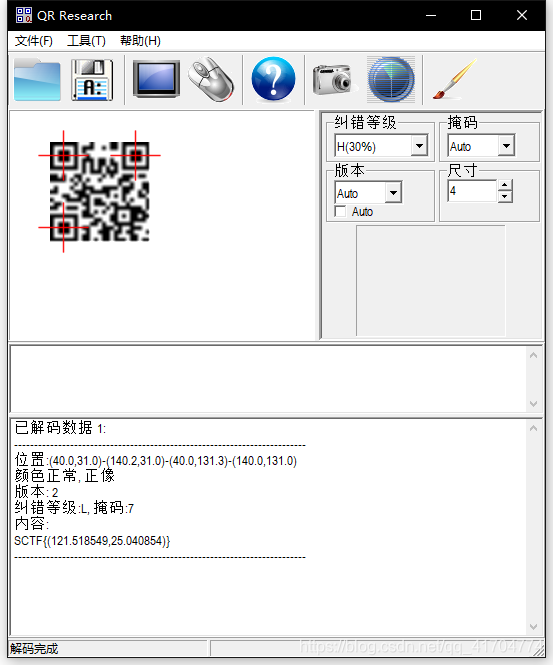Viewport: 553px width, 665px height.
Task: Click down arrow of decoded data scrollbar
Action: pyautogui.click(x=533, y=626)
